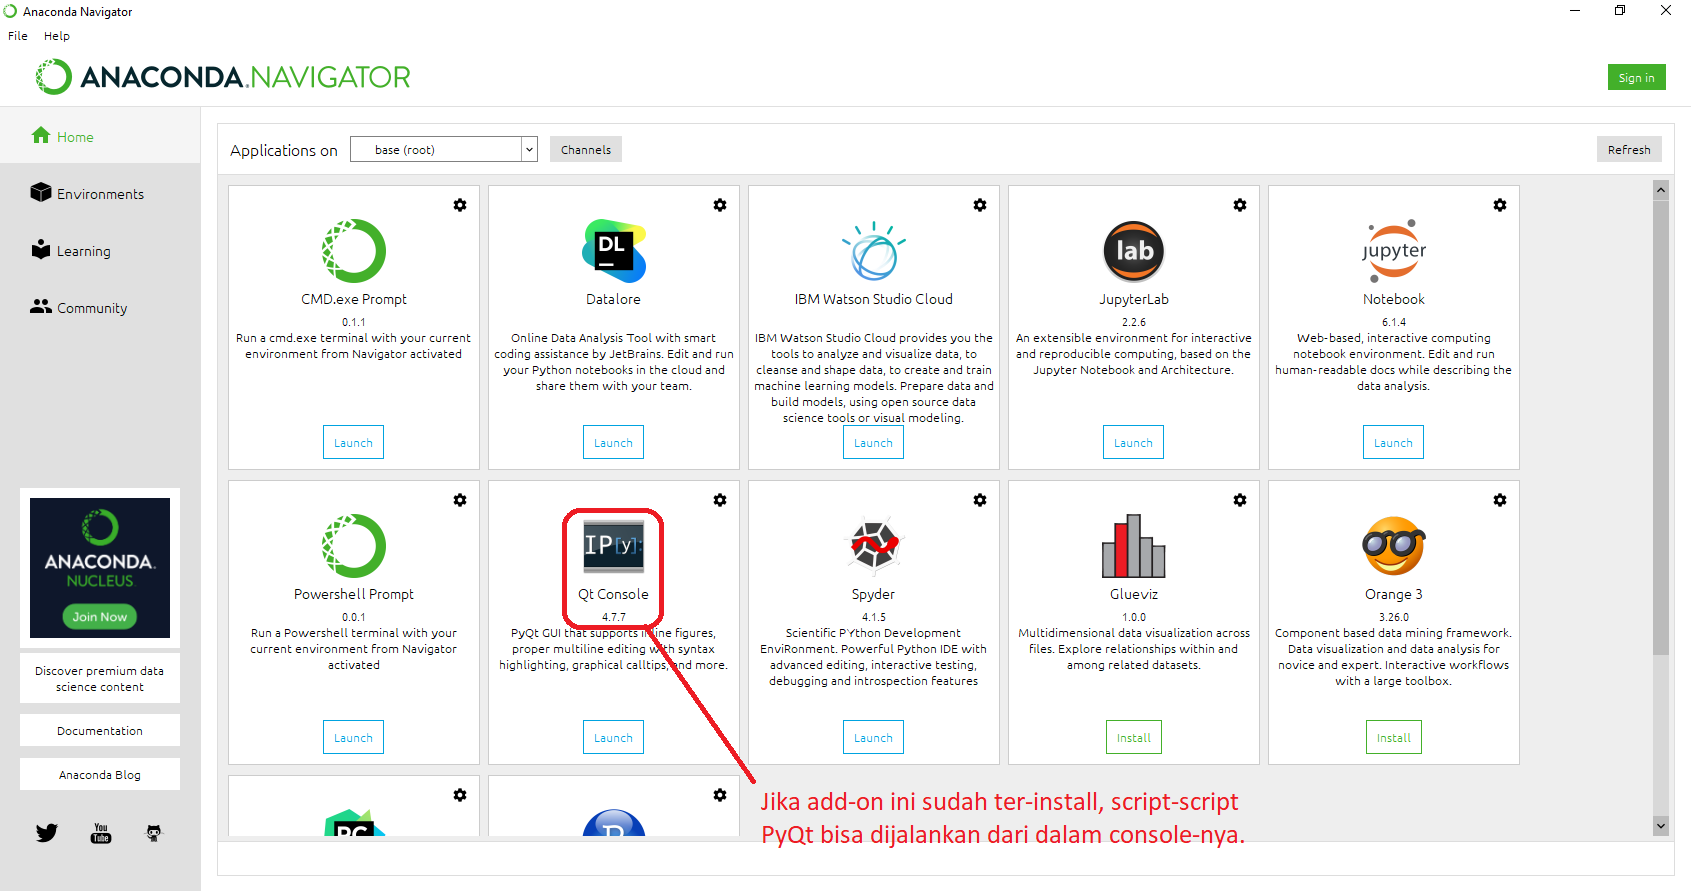Viewport: 1691px width, 891px height.
Task: Click the Qt Console IPython icon
Action: click(x=614, y=546)
